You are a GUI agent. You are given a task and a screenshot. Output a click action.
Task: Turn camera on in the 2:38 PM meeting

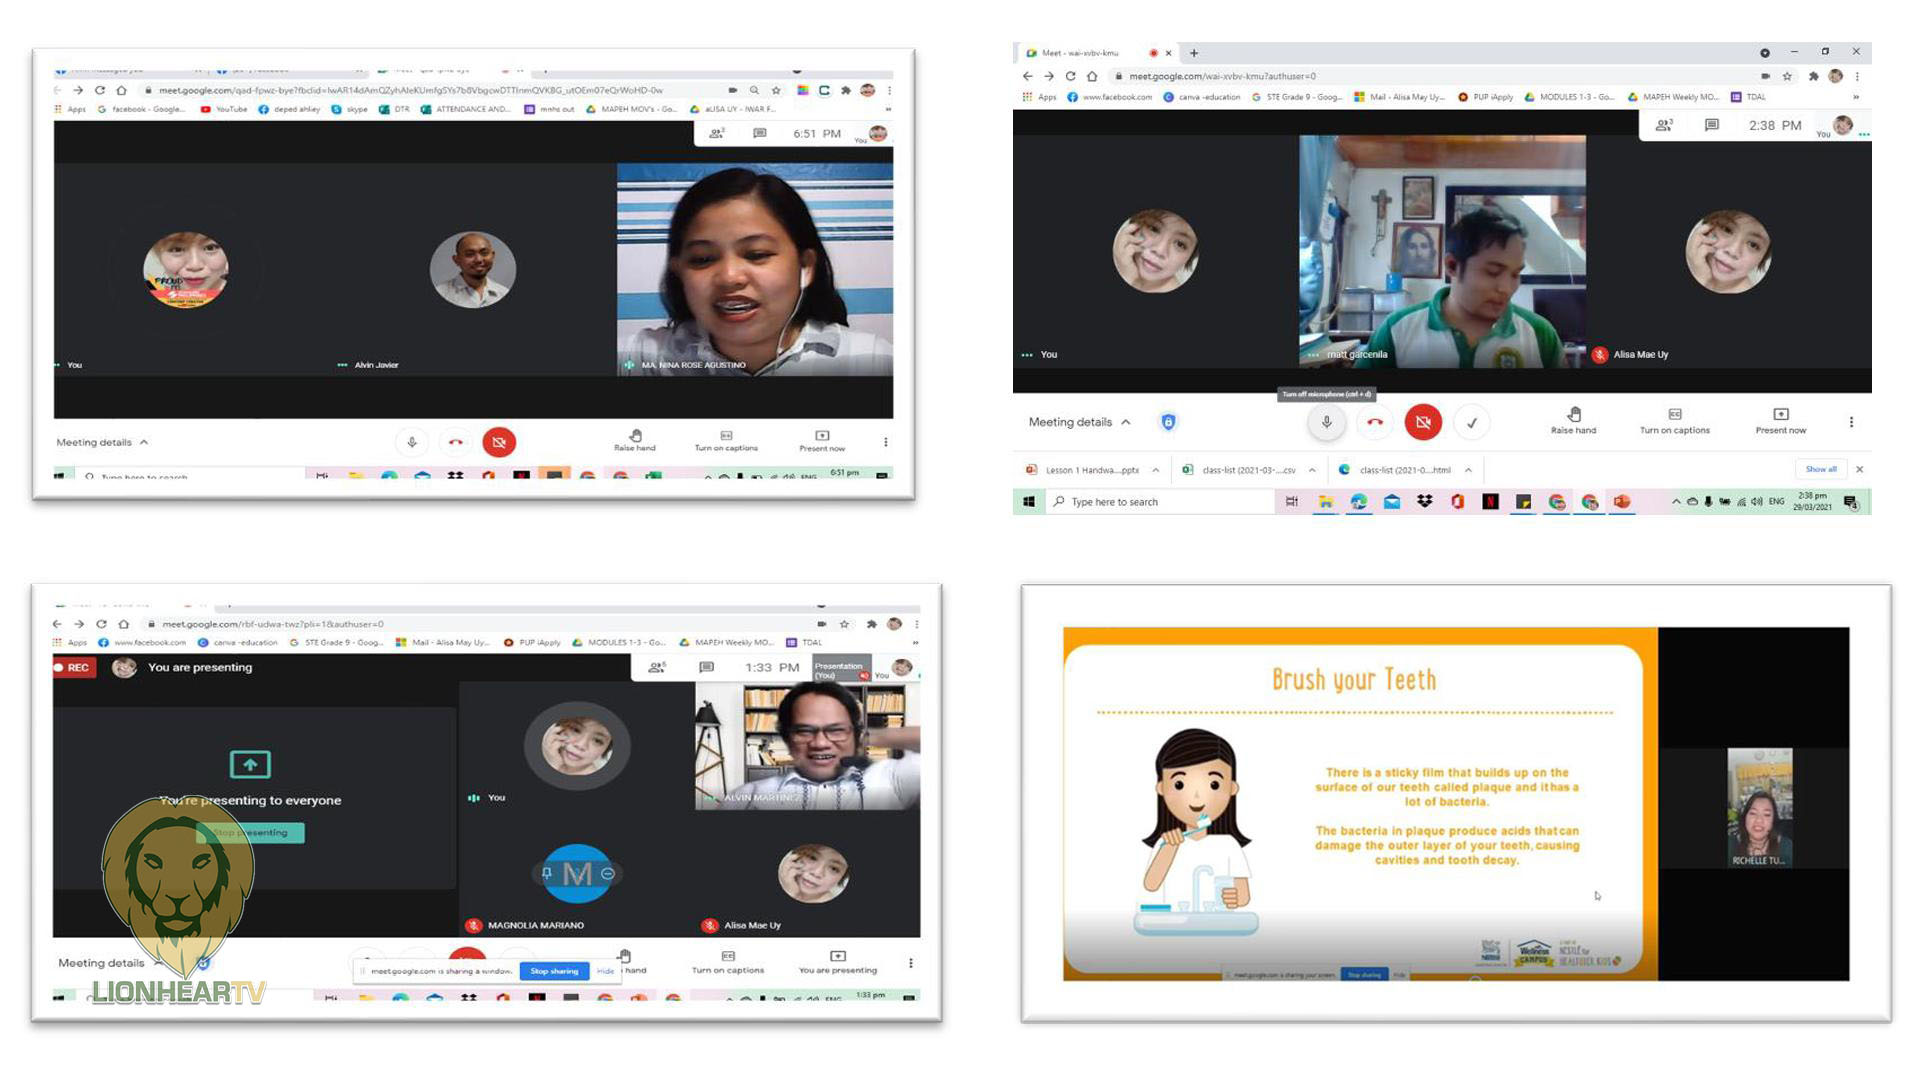[1422, 422]
